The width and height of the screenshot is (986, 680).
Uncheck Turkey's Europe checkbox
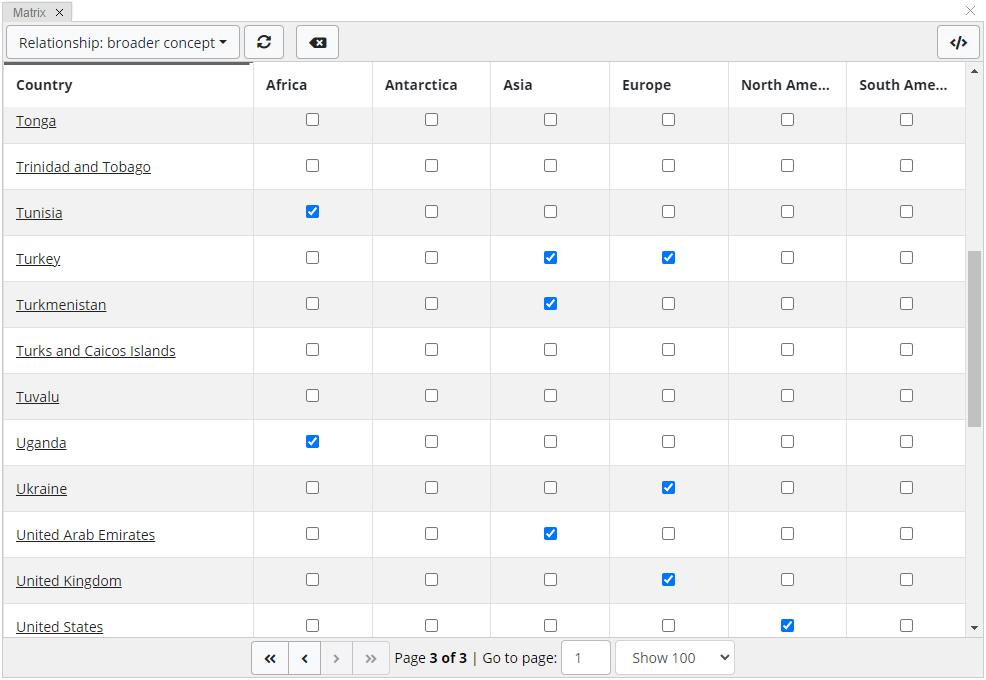click(x=668, y=258)
